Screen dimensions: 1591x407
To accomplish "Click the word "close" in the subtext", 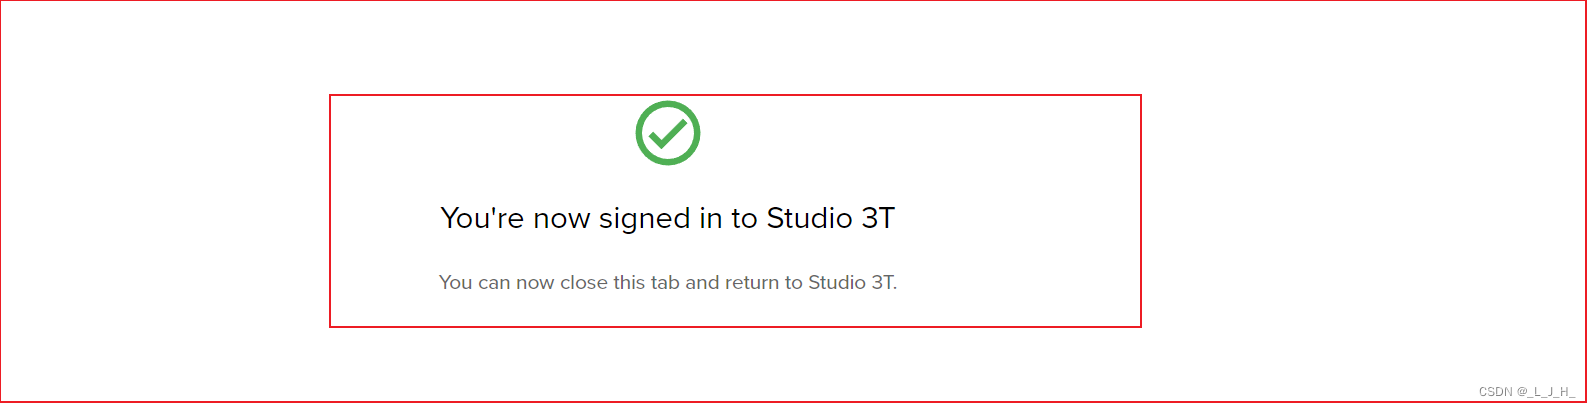I will [x=583, y=283].
